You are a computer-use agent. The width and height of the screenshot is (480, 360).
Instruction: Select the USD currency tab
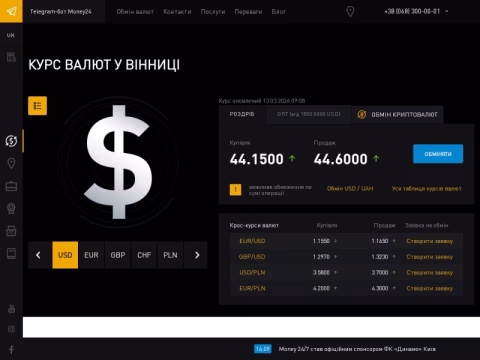click(x=65, y=255)
